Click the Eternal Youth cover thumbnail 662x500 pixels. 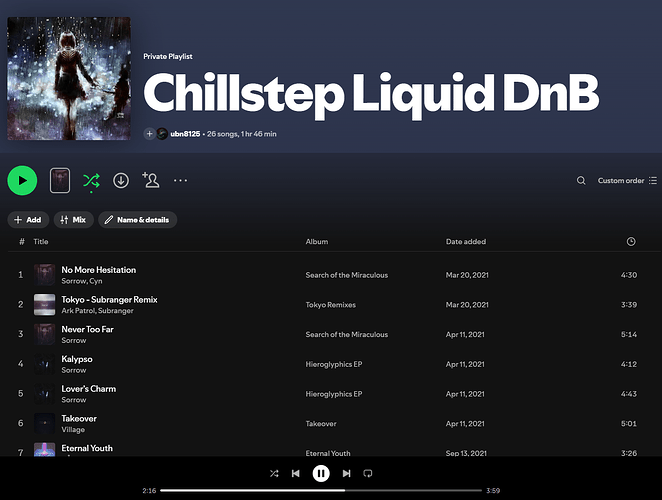tap(44, 449)
